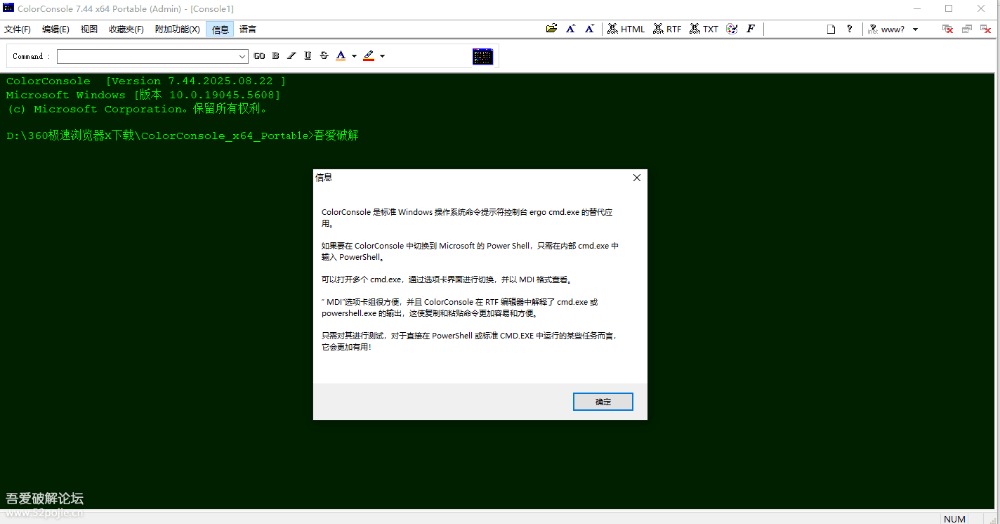Click the highlight color marker swatch

(x=369, y=56)
